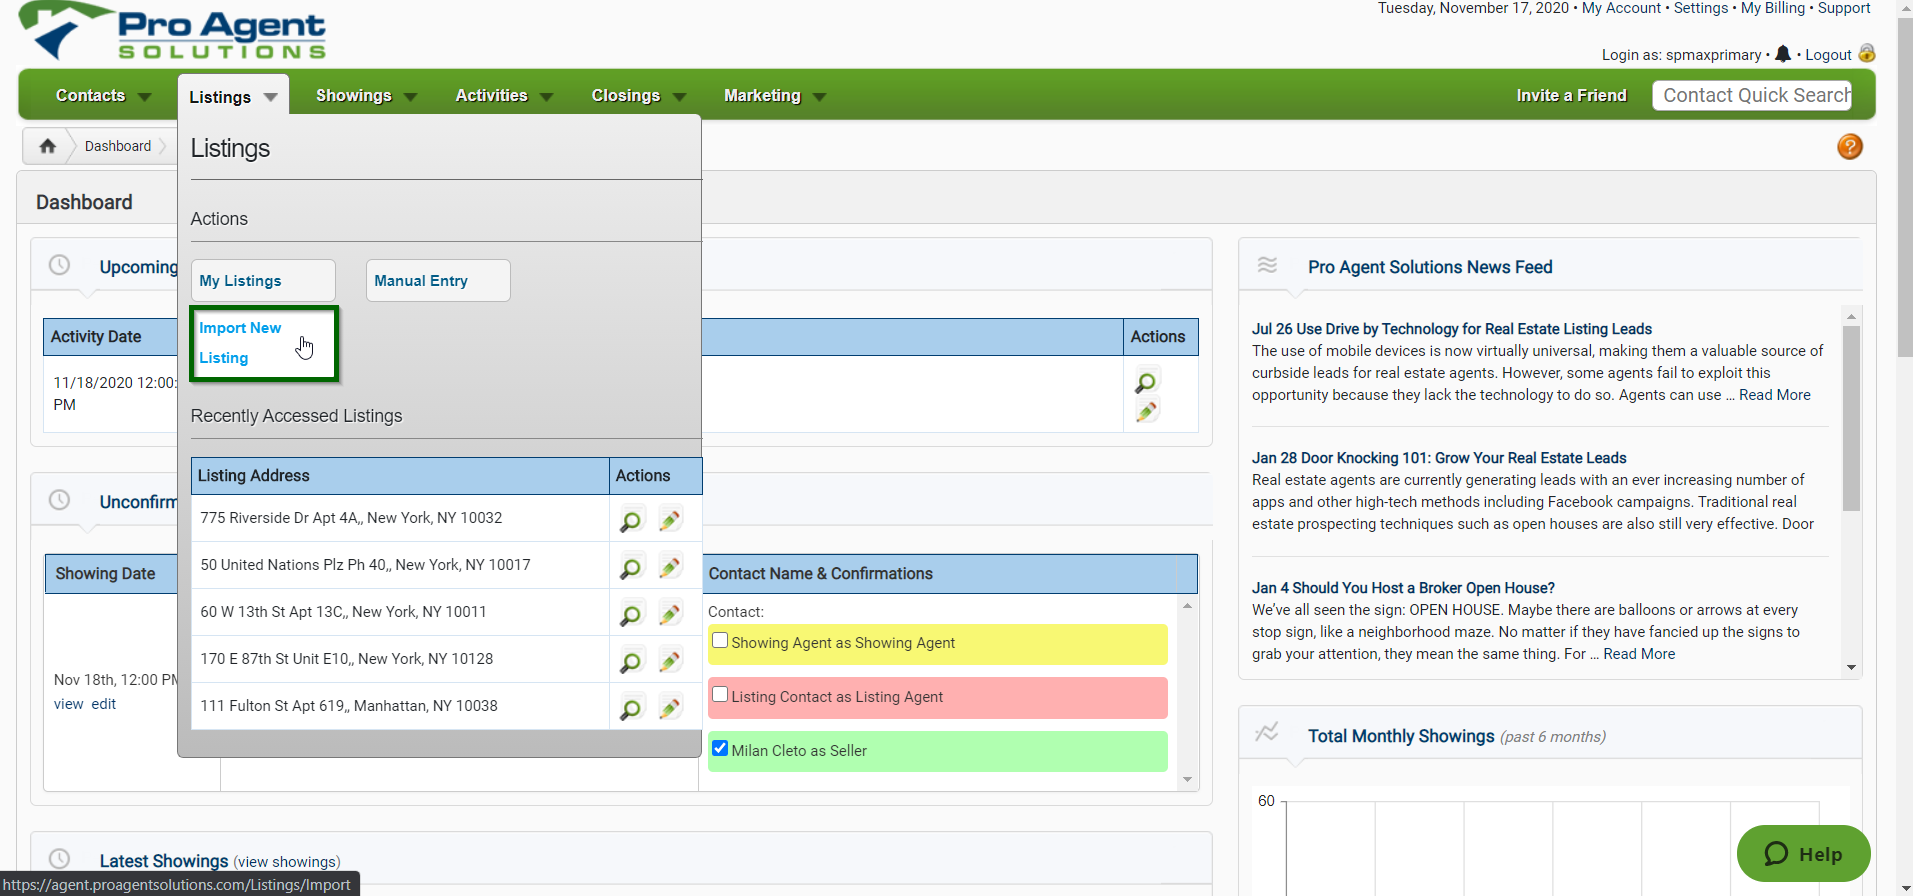The width and height of the screenshot is (1913, 896).
Task: Open Settings link in header
Action: coord(1700,8)
